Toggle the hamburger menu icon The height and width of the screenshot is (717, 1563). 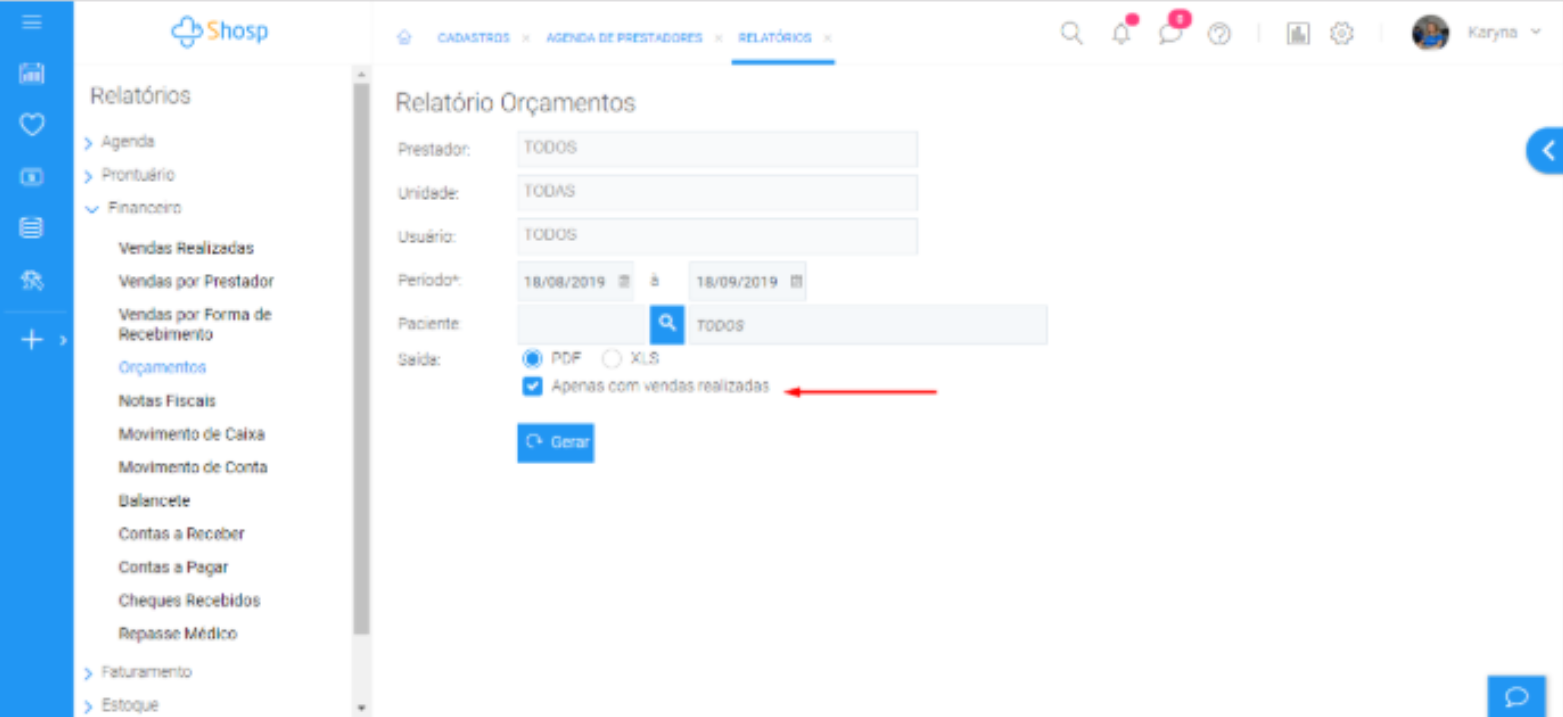click(32, 22)
